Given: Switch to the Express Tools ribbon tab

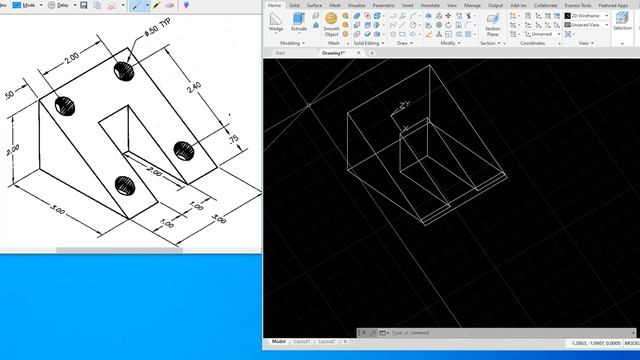Looking at the screenshot, I should click(x=578, y=5).
